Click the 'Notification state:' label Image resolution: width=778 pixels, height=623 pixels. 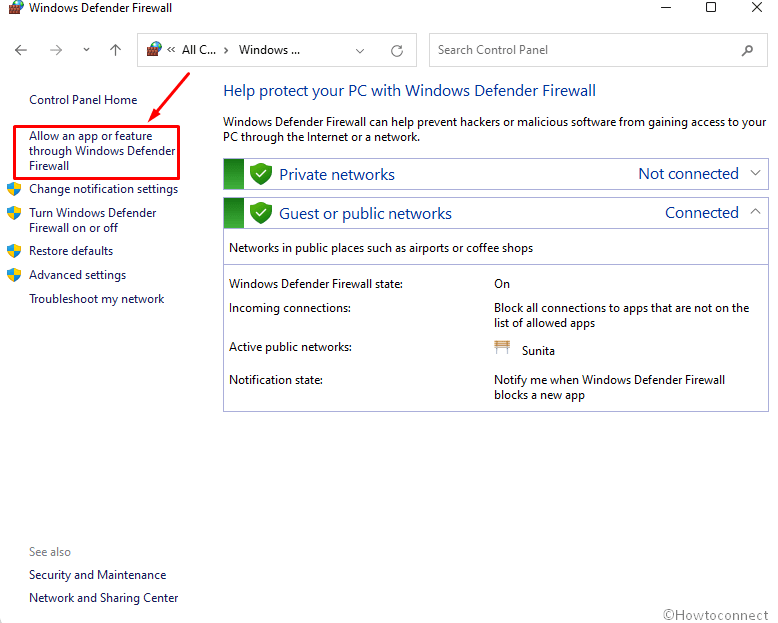coord(276,380)
